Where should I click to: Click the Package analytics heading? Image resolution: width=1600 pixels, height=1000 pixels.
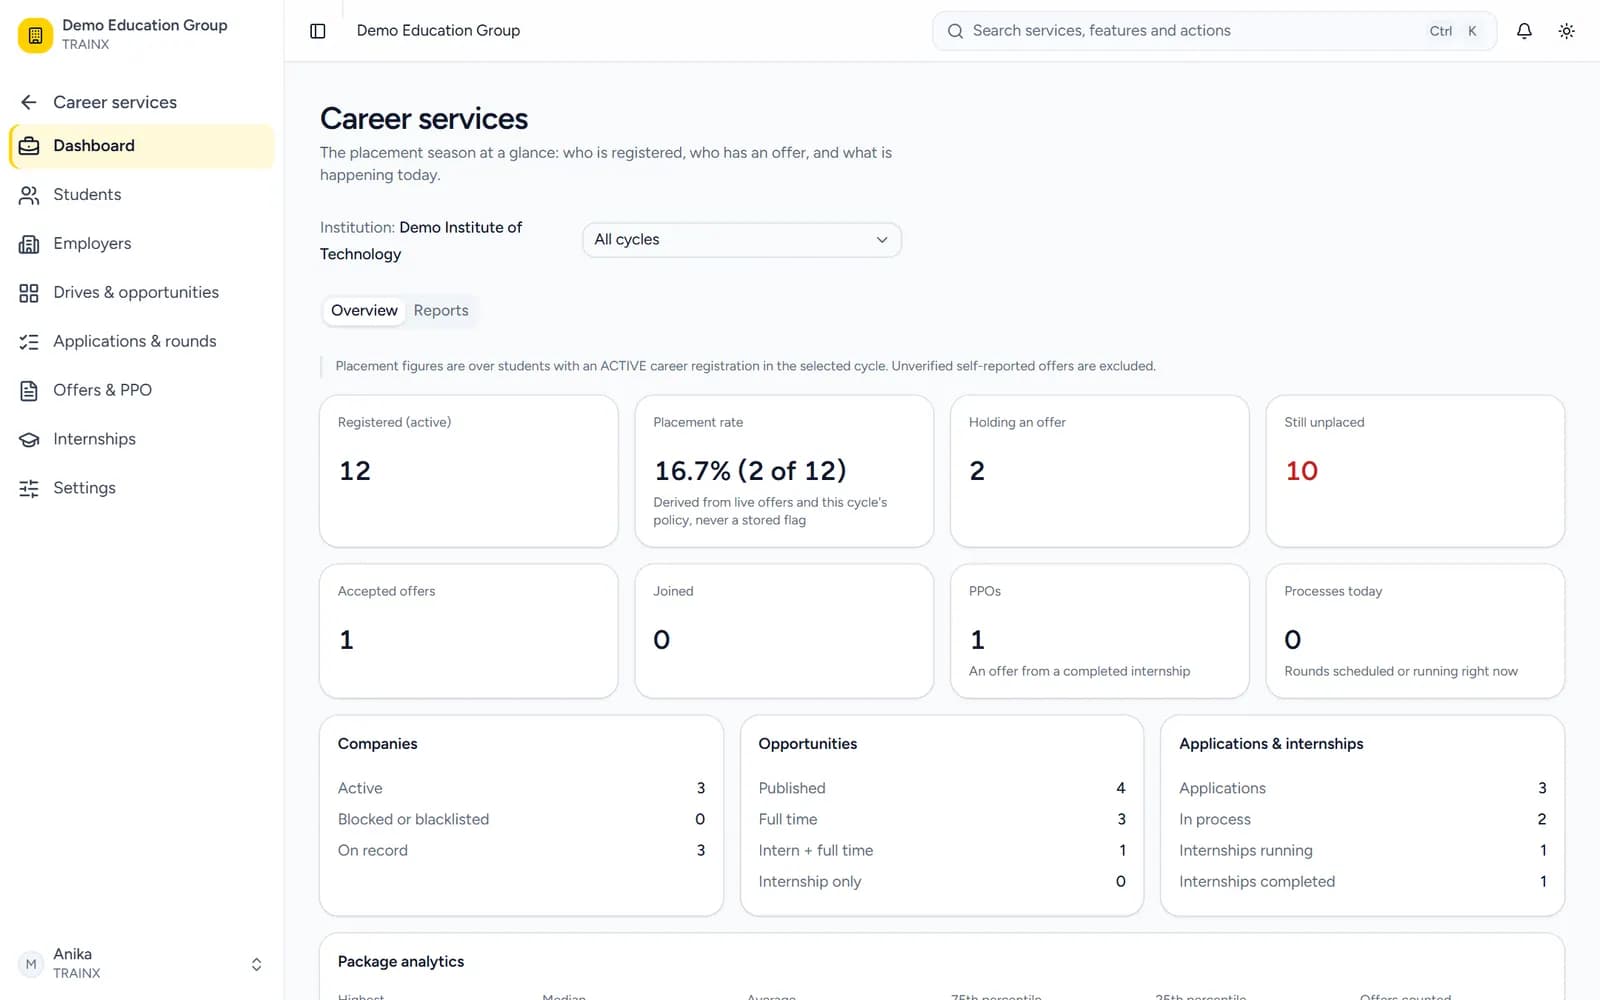401,962
